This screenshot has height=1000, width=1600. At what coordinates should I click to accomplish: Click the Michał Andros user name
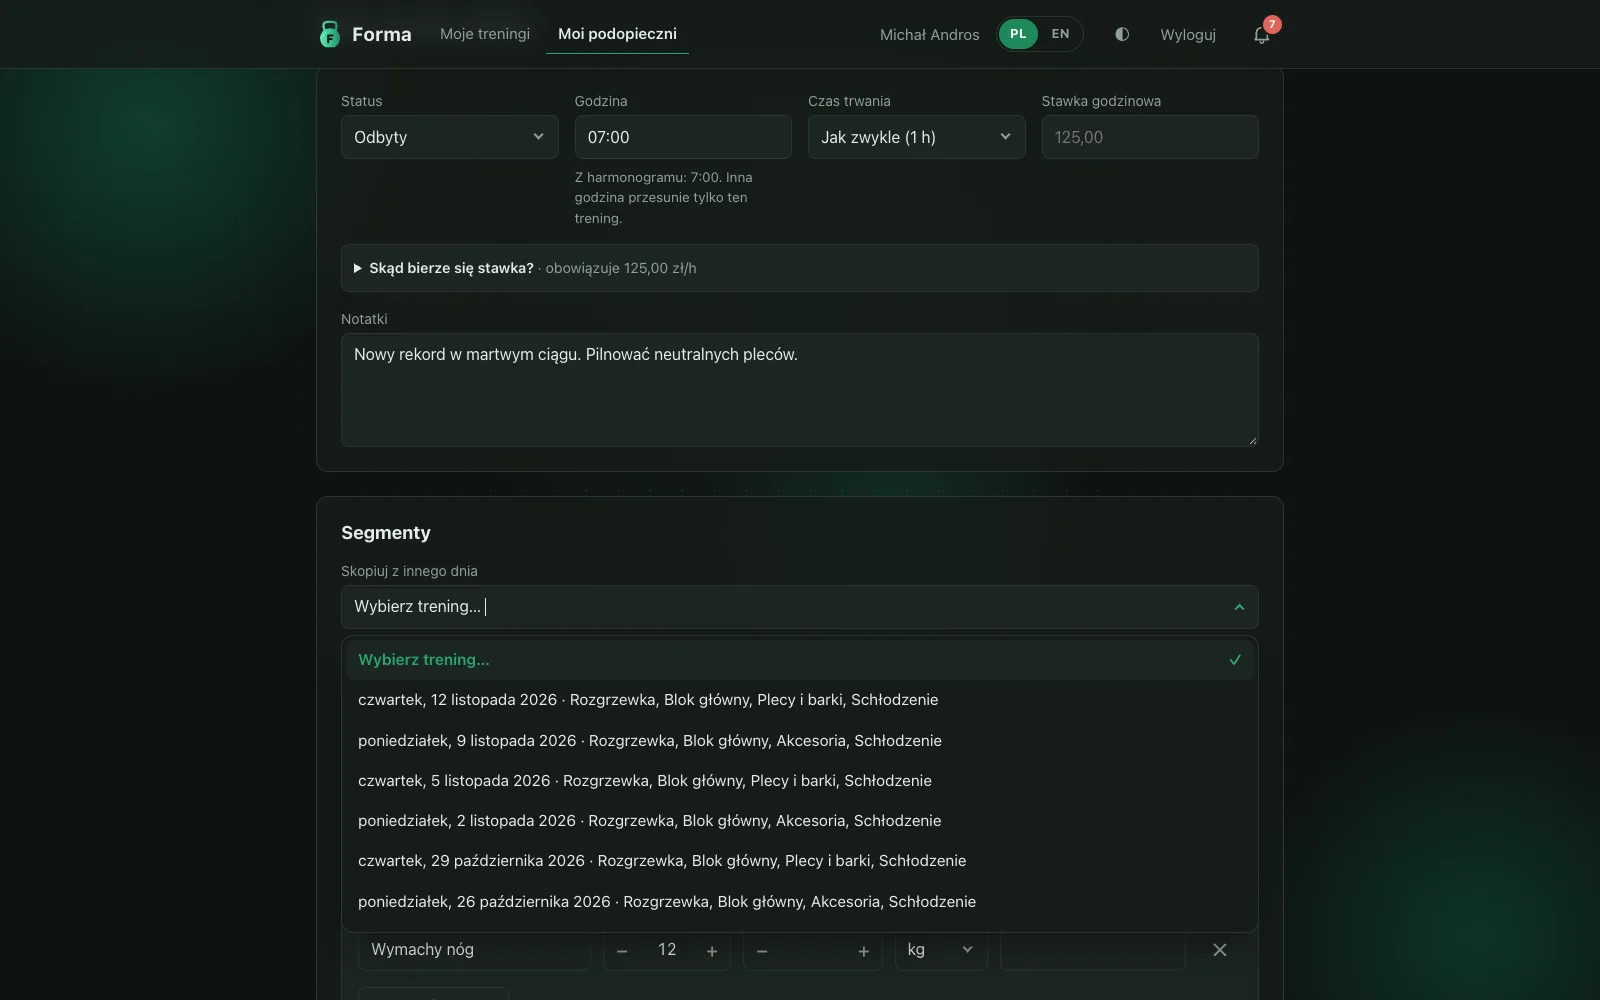pos(929,35)
